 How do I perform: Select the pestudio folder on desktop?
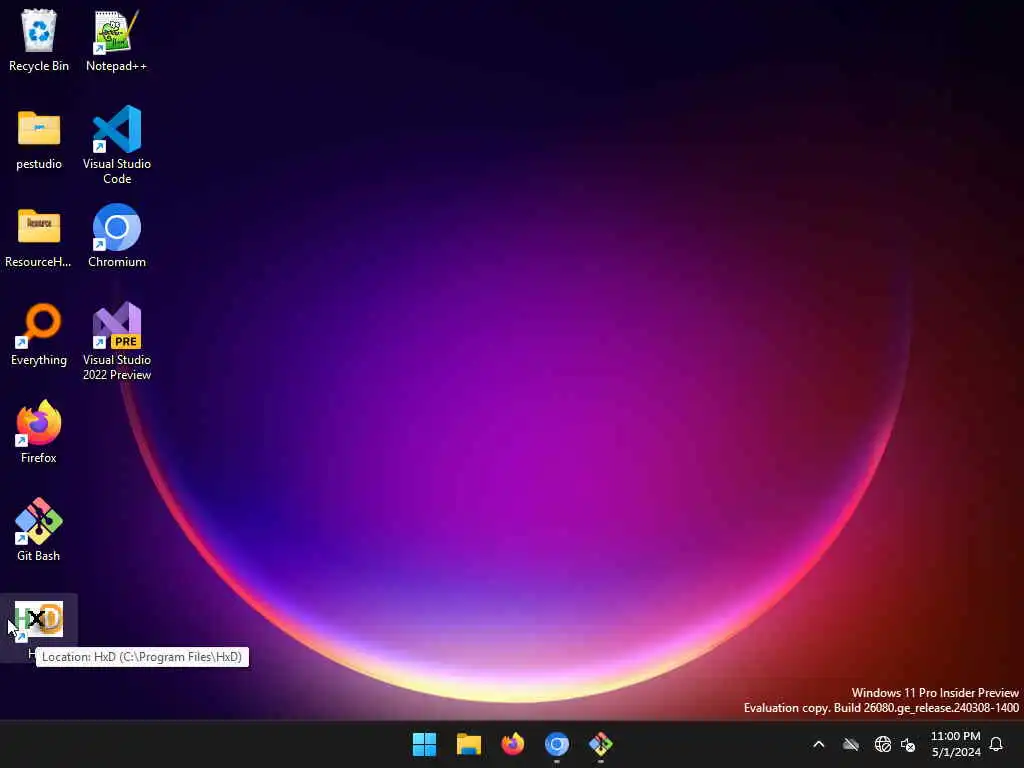(x=39, y=138)
